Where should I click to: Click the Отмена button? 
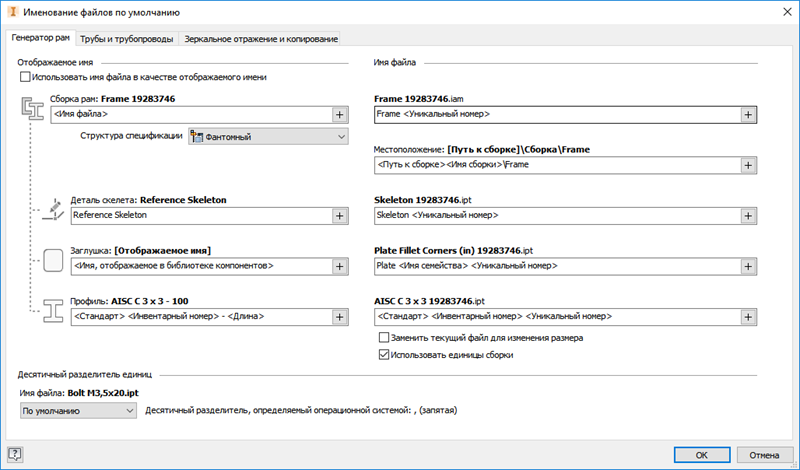[x=764, y=455]
